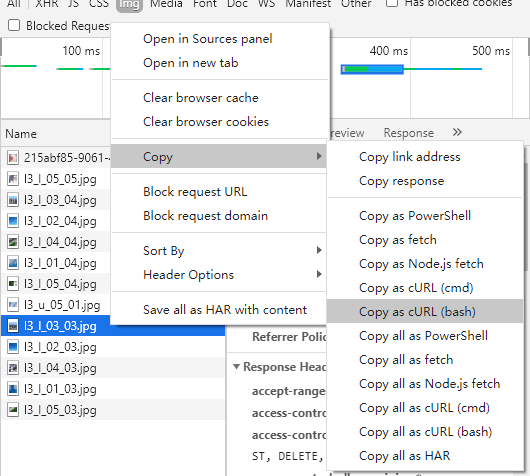Click the l3_l_05_03.jpg file icon
The width and height of the screenshot is (530, 476).
13,410
